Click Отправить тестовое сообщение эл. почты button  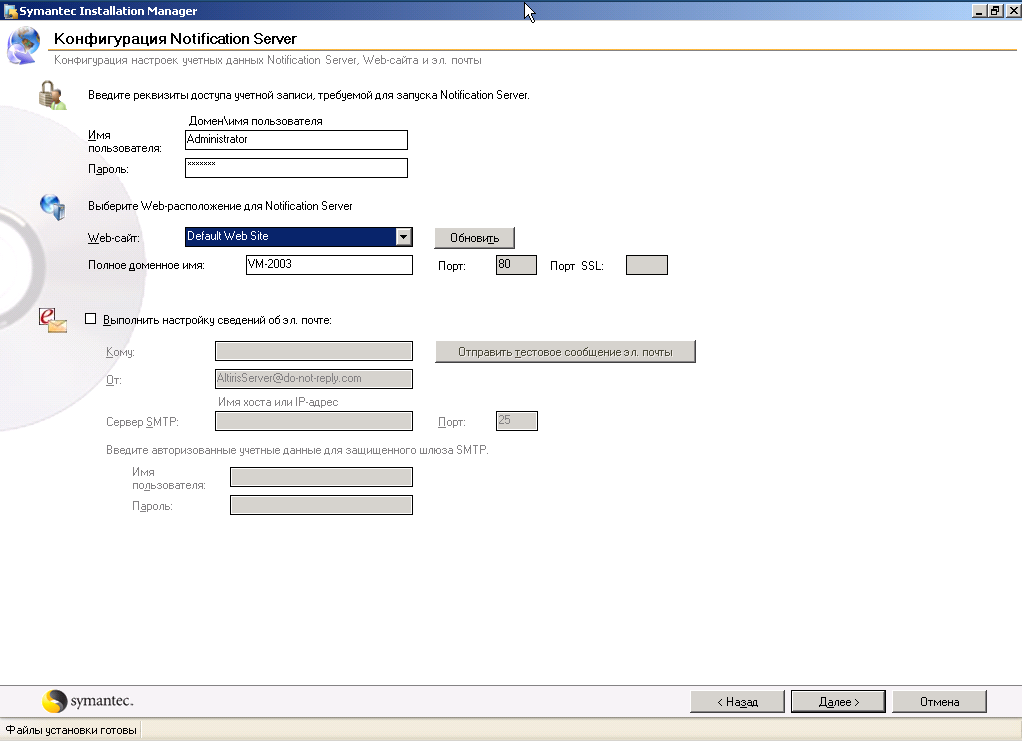tap(565, 351)
